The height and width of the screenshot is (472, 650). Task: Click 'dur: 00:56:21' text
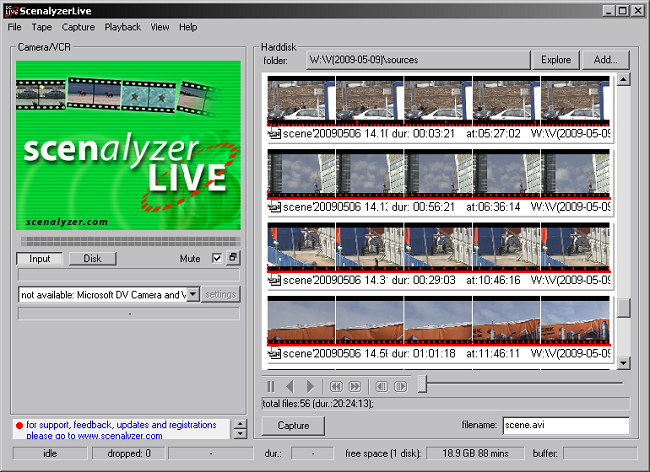[423, 206]
